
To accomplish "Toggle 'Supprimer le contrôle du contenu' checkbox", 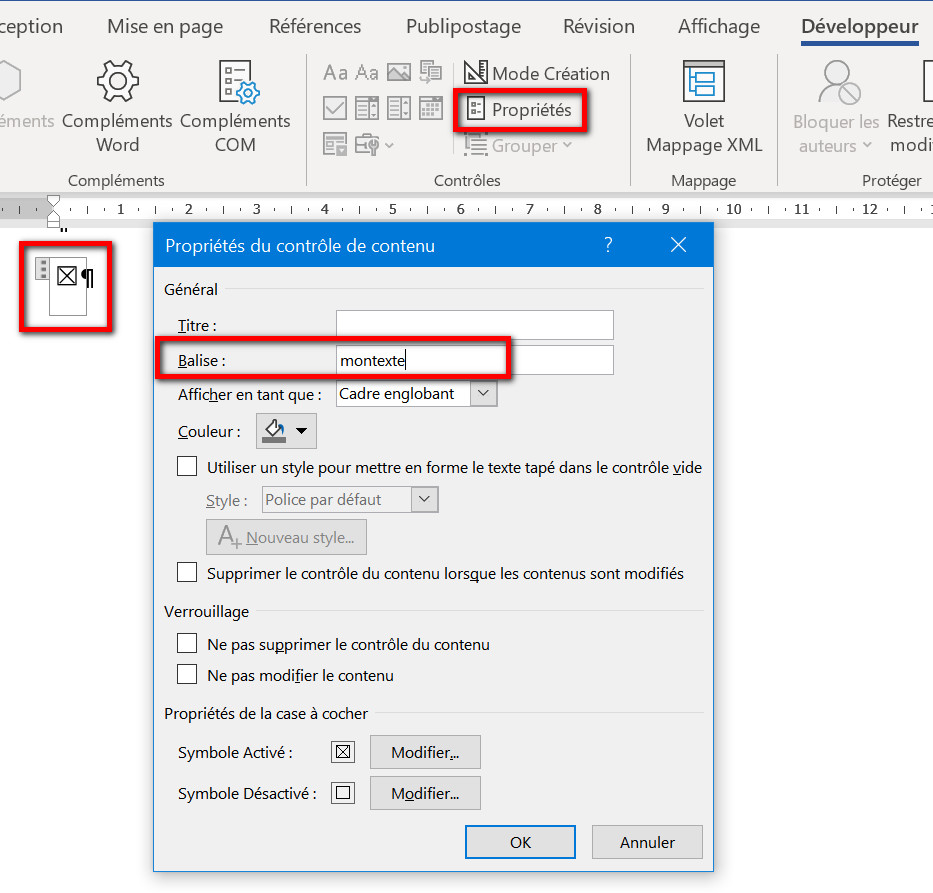I will pos(187,573).
